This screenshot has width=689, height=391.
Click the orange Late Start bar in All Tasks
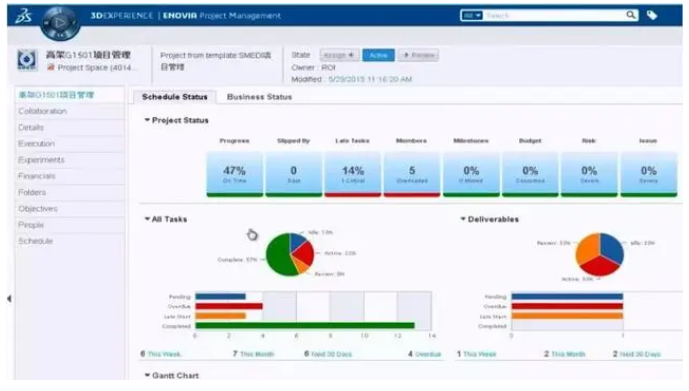click(221, 316)
